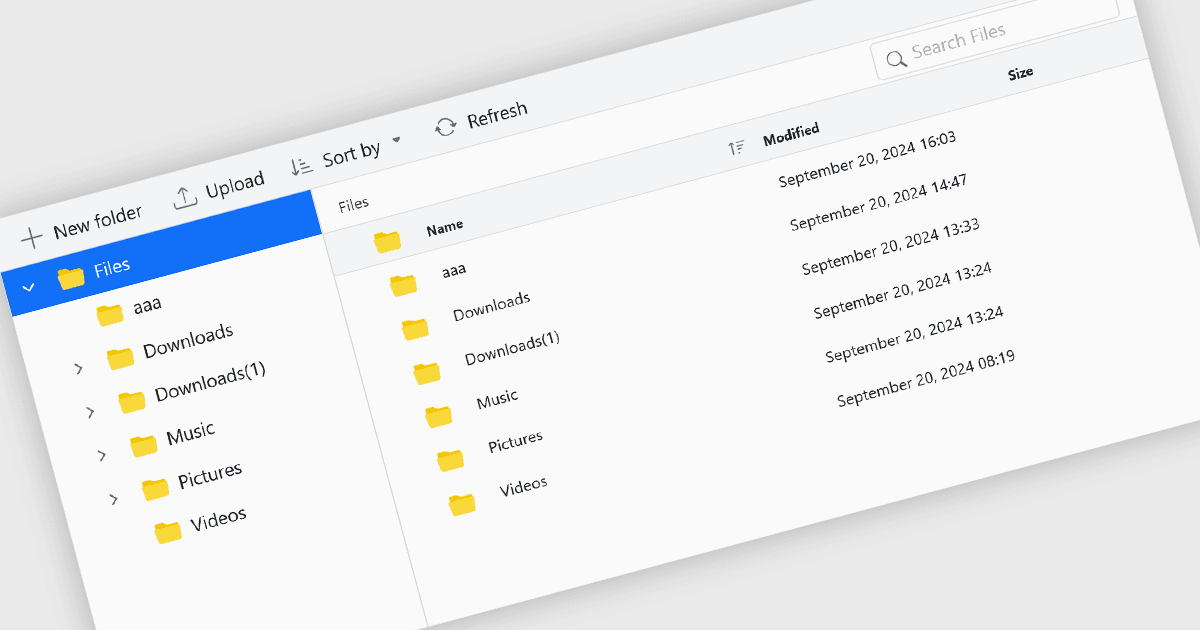
Task: Click the Pictures folder icon in file list
Action: coord(450,460)
